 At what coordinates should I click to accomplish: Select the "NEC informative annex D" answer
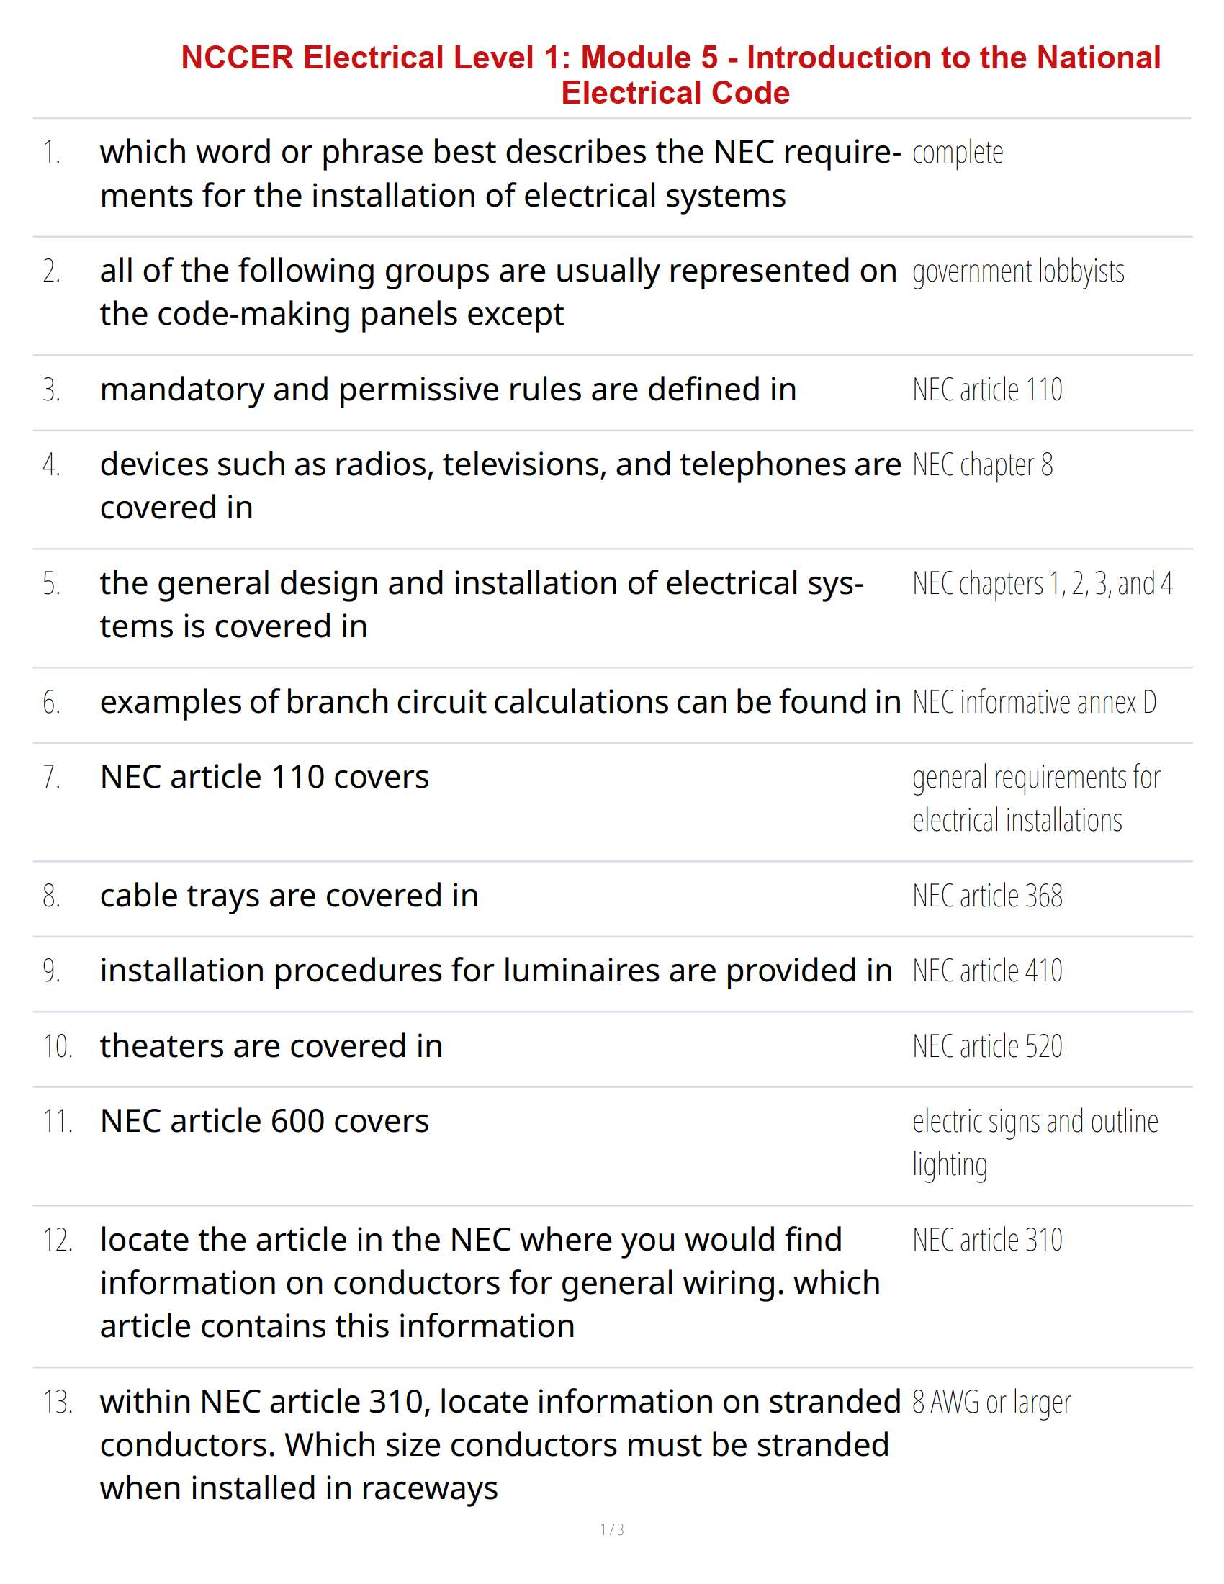pos(1034,703)
